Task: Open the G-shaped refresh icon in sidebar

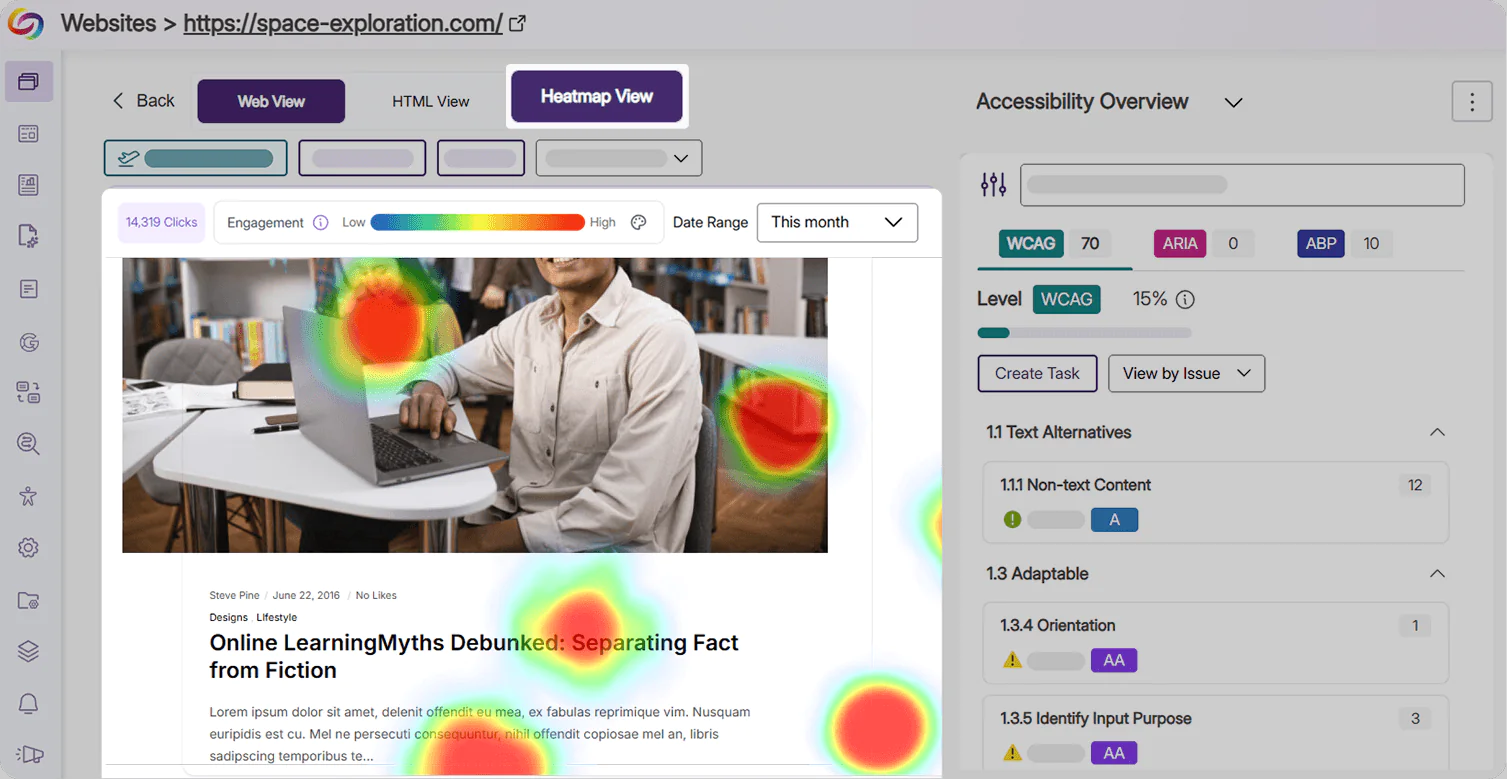Action: coord(29,342)
